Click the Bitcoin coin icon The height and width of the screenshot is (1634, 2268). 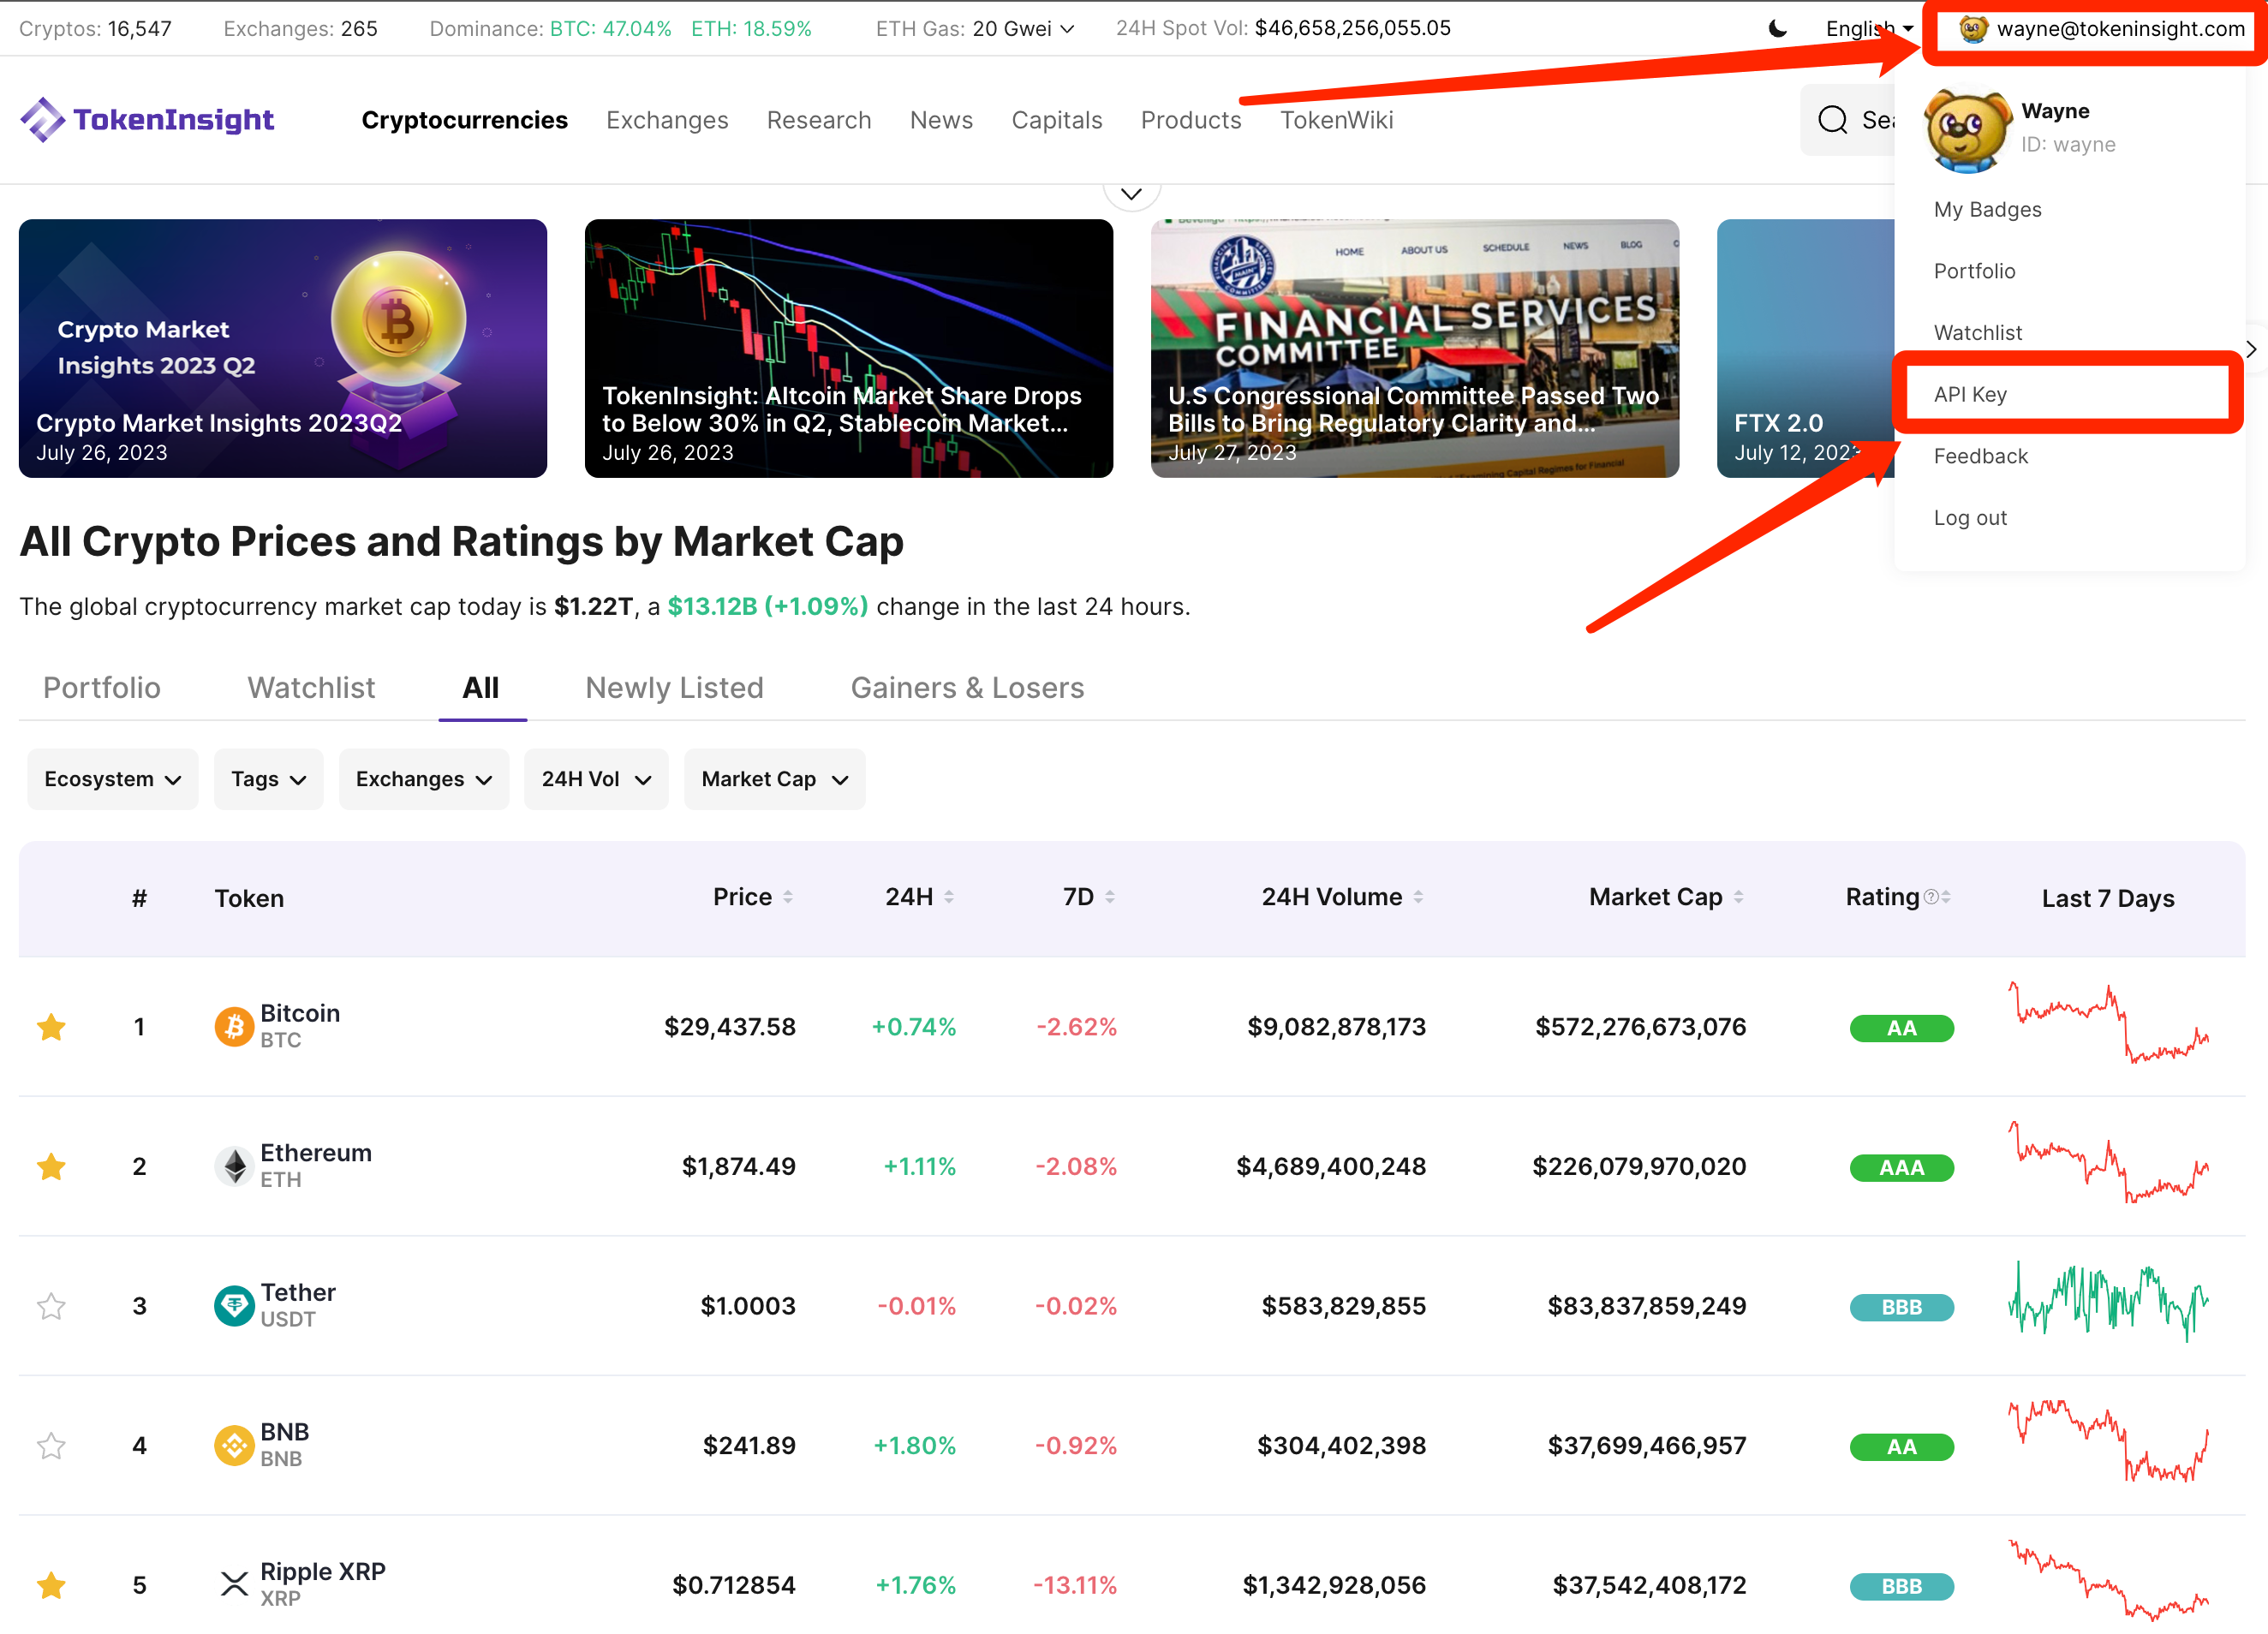[x=234, y=1027]
